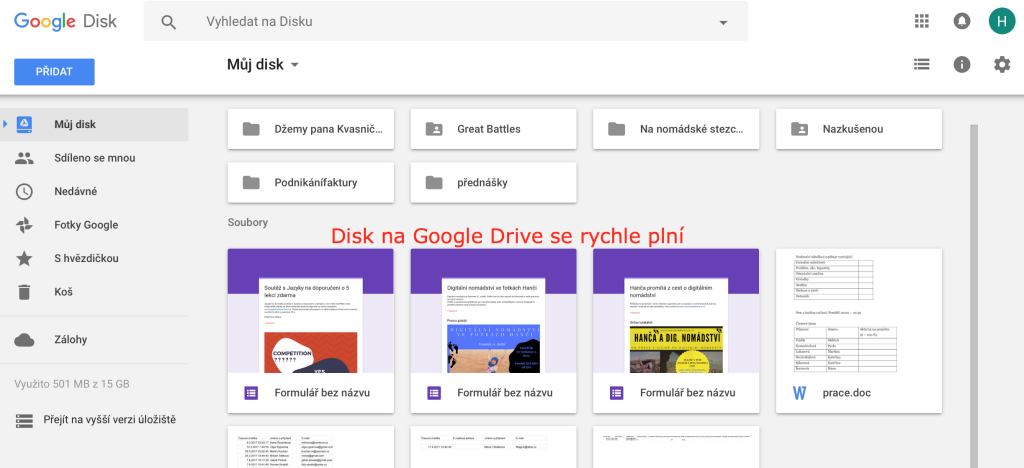
Task: Open Fotky Google section
Action: [x=94, y=225]
